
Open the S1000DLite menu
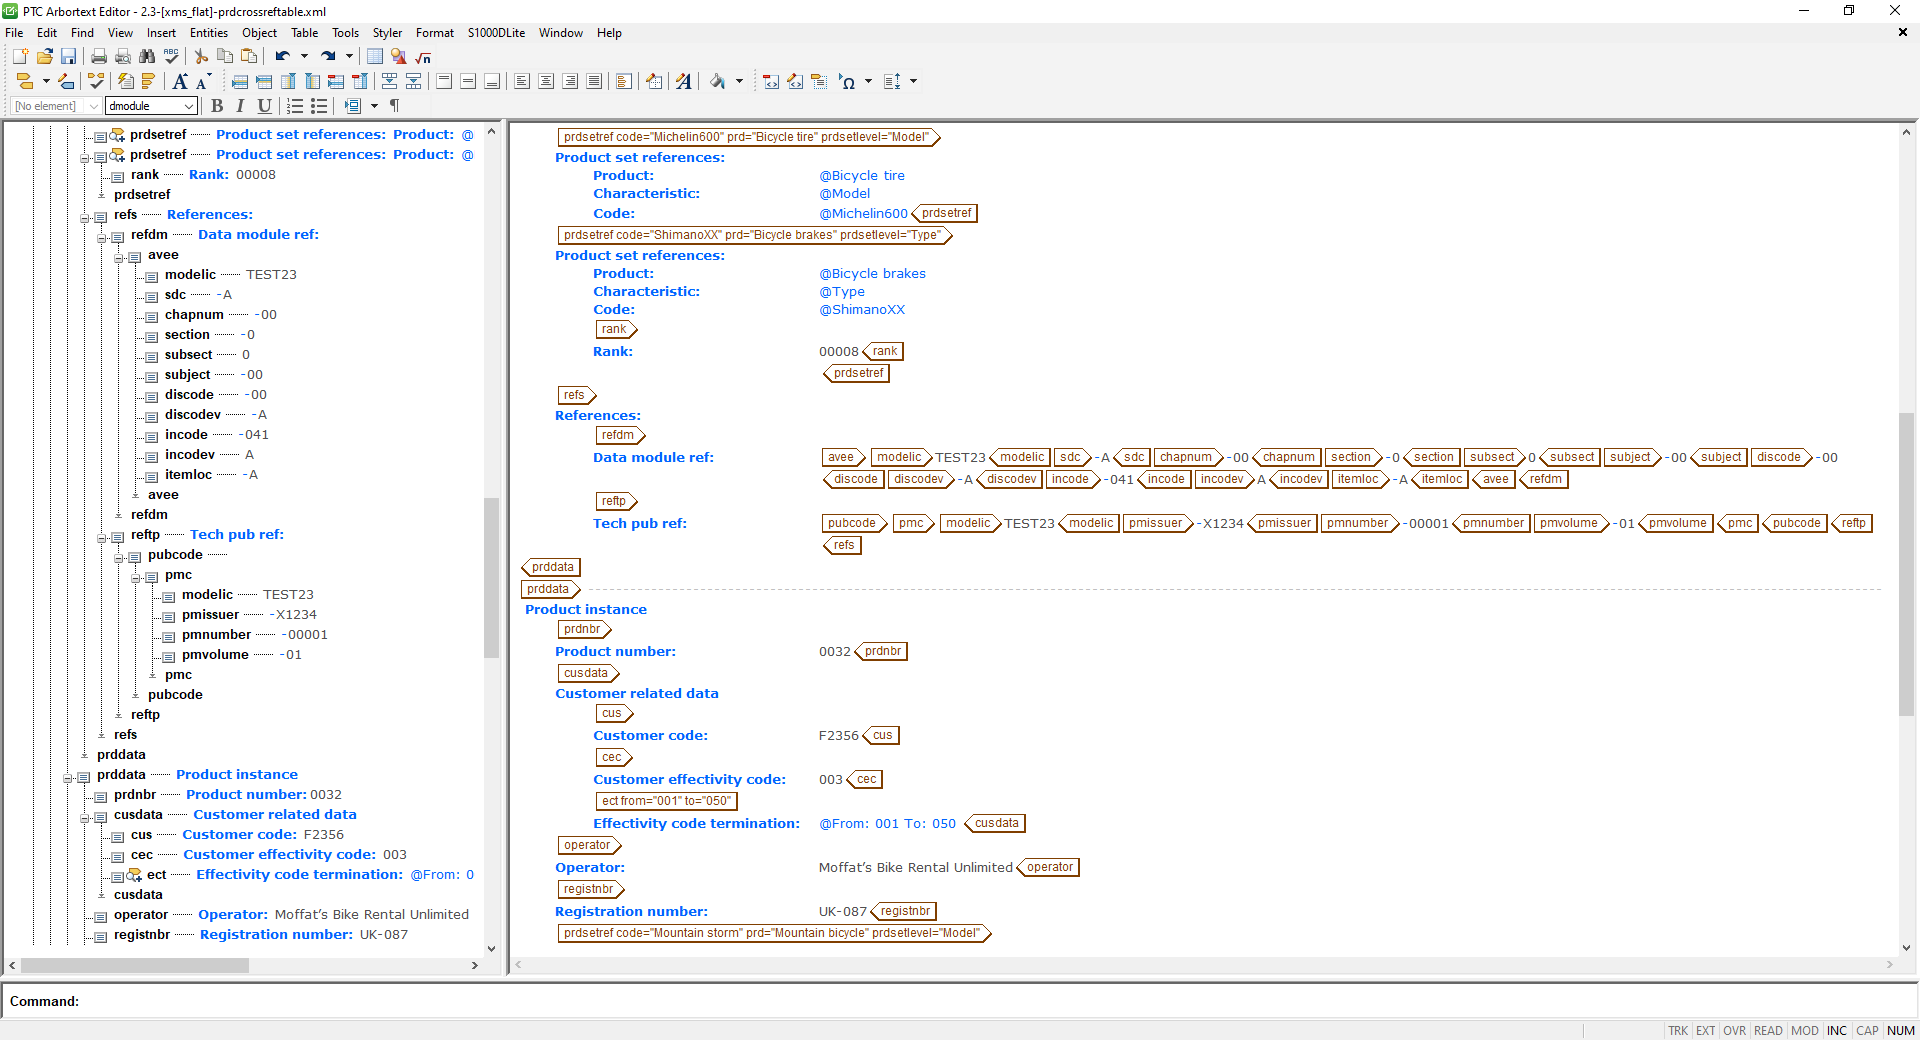coord(495,33)
